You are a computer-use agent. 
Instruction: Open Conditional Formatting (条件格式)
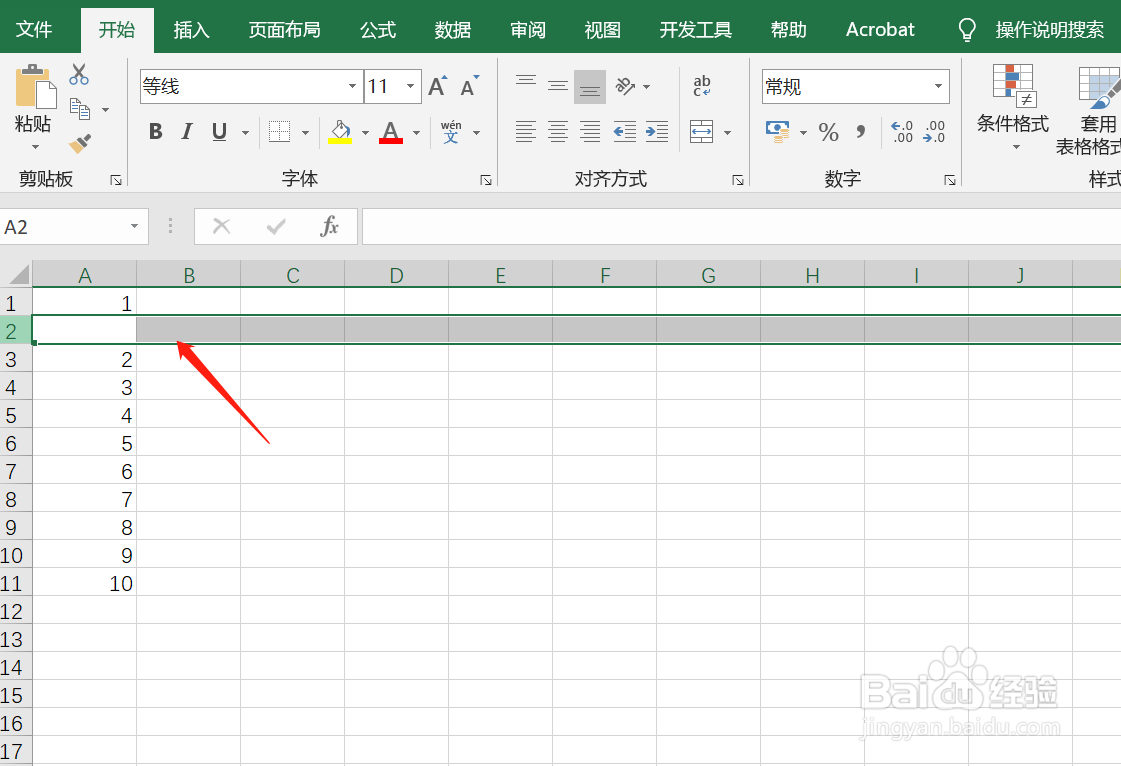1013,107
